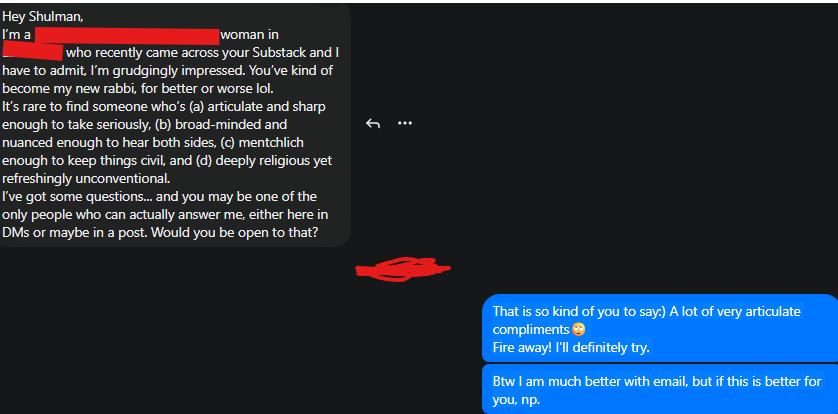The width and height of the screenshot is (838, 414).
Task: Open the three-dot more options menu
Action: tap(405, 124)
